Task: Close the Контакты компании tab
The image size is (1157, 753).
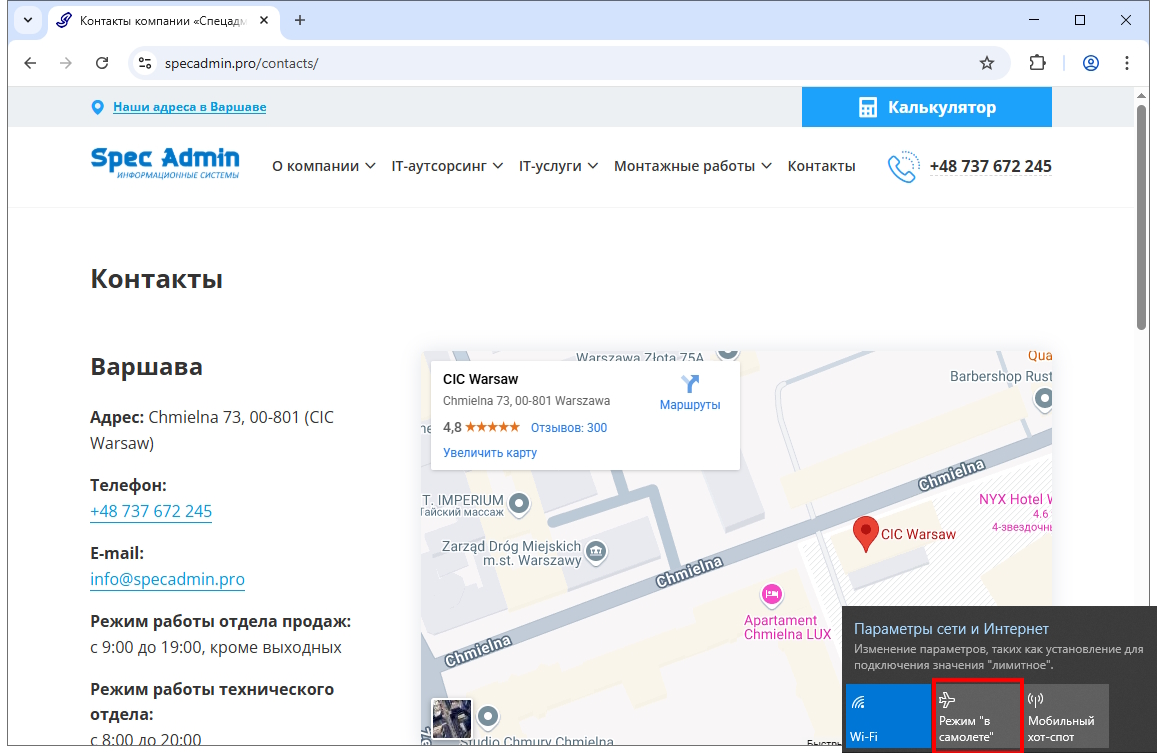Action: click(x=264, y=21)
